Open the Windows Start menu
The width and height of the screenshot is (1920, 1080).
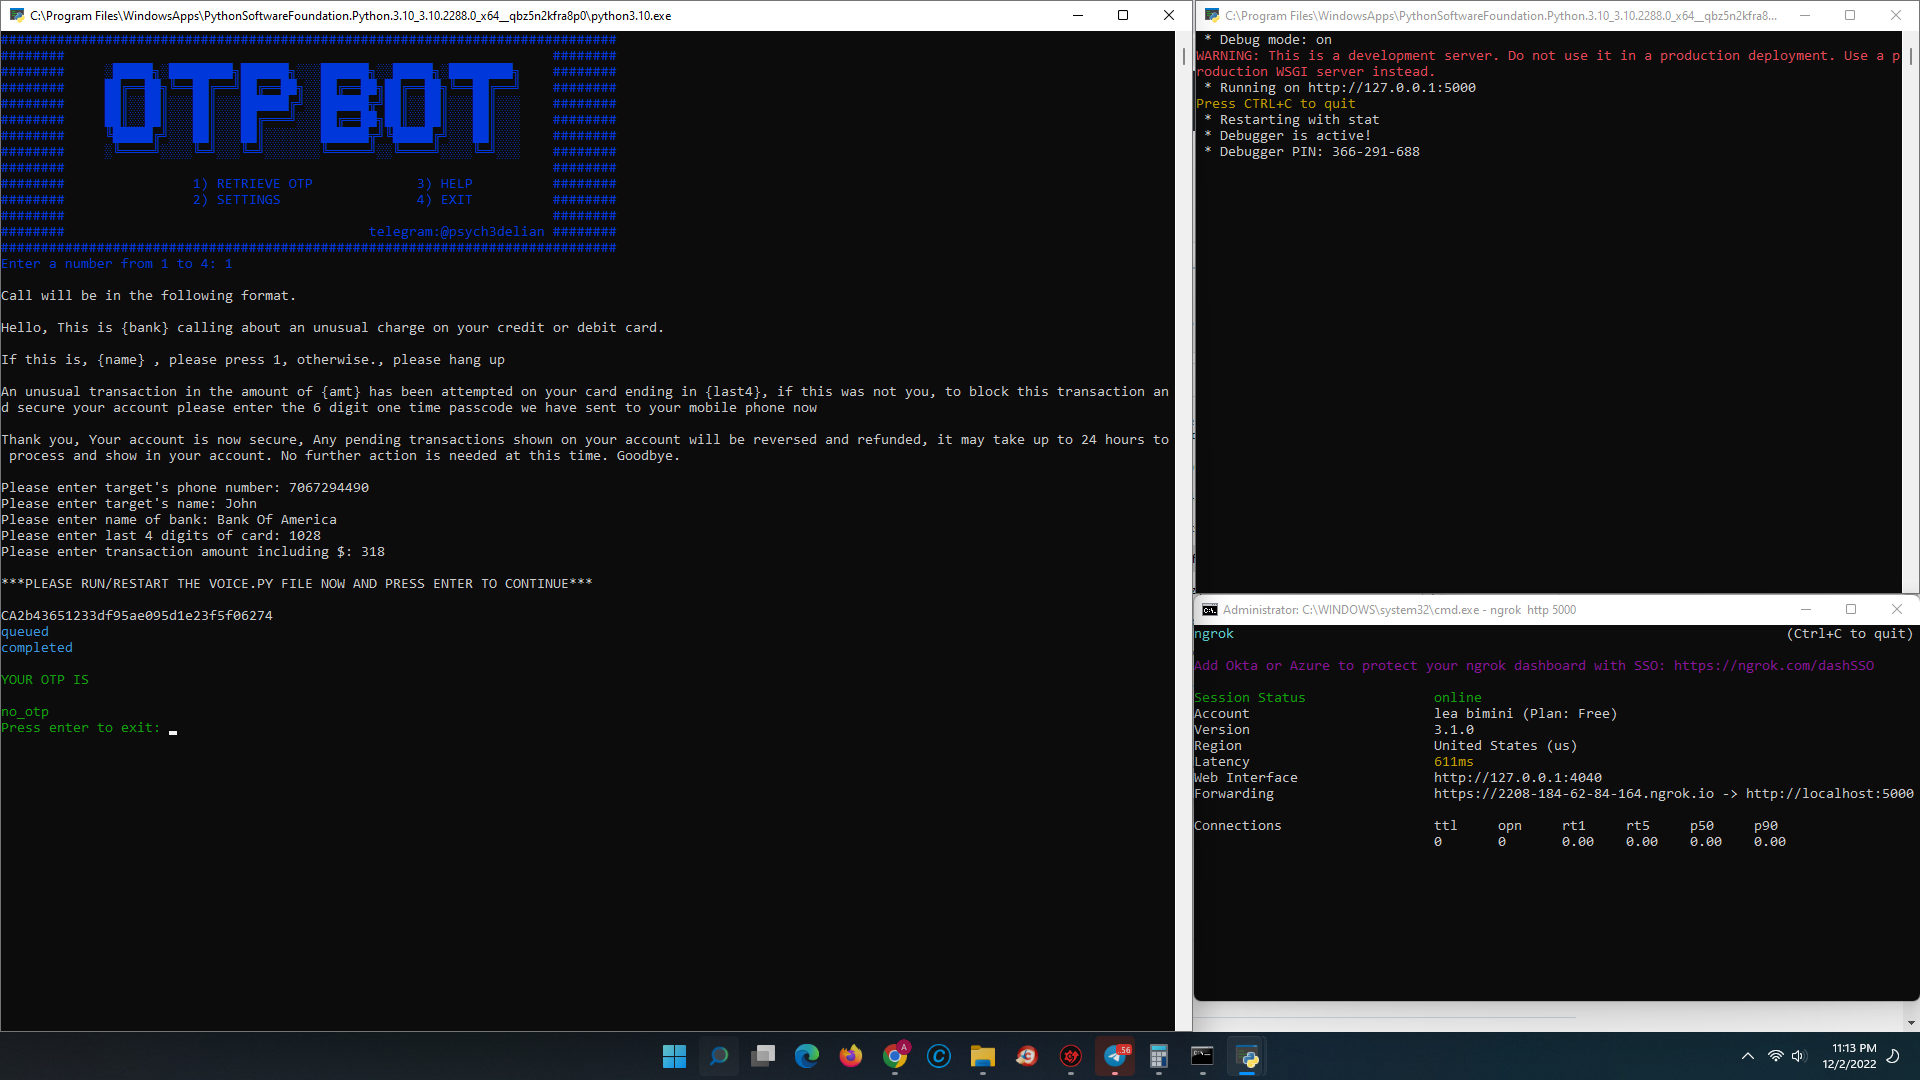(x=674, y=1056)
